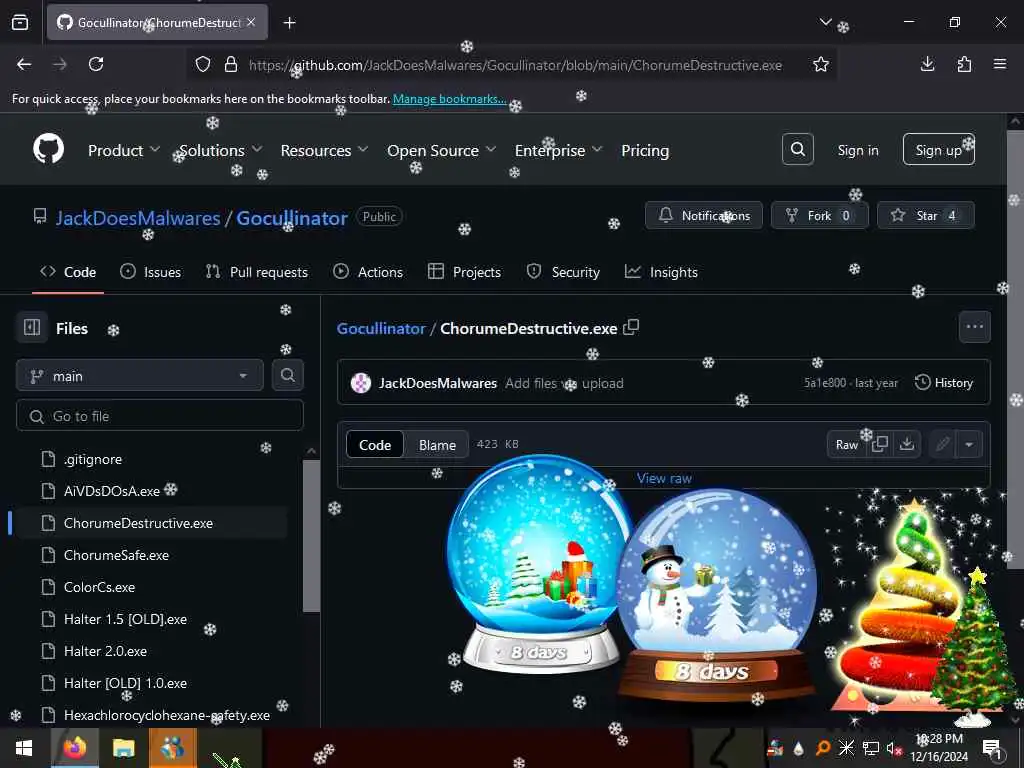This screenshot has height=768, width=1024.
Task: Click the edit file pencil icon
Action: coord(942,445)
